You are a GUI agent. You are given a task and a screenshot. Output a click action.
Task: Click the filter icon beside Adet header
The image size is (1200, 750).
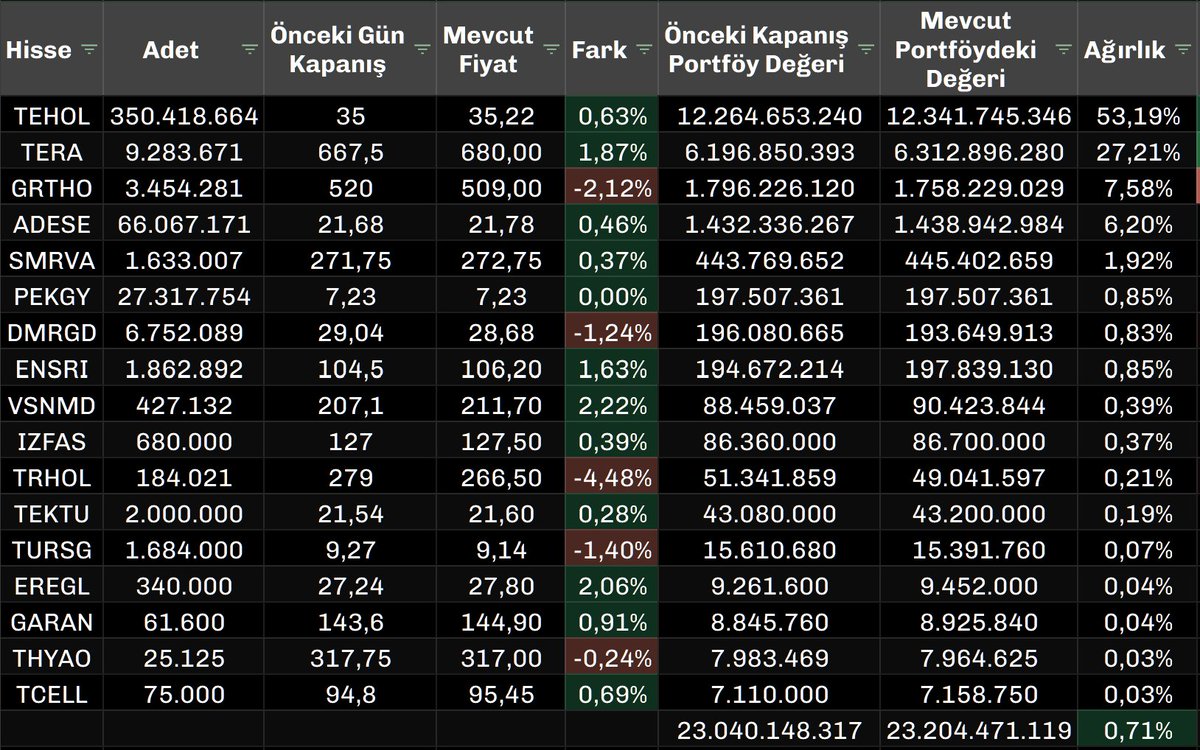tap(248, 47)
